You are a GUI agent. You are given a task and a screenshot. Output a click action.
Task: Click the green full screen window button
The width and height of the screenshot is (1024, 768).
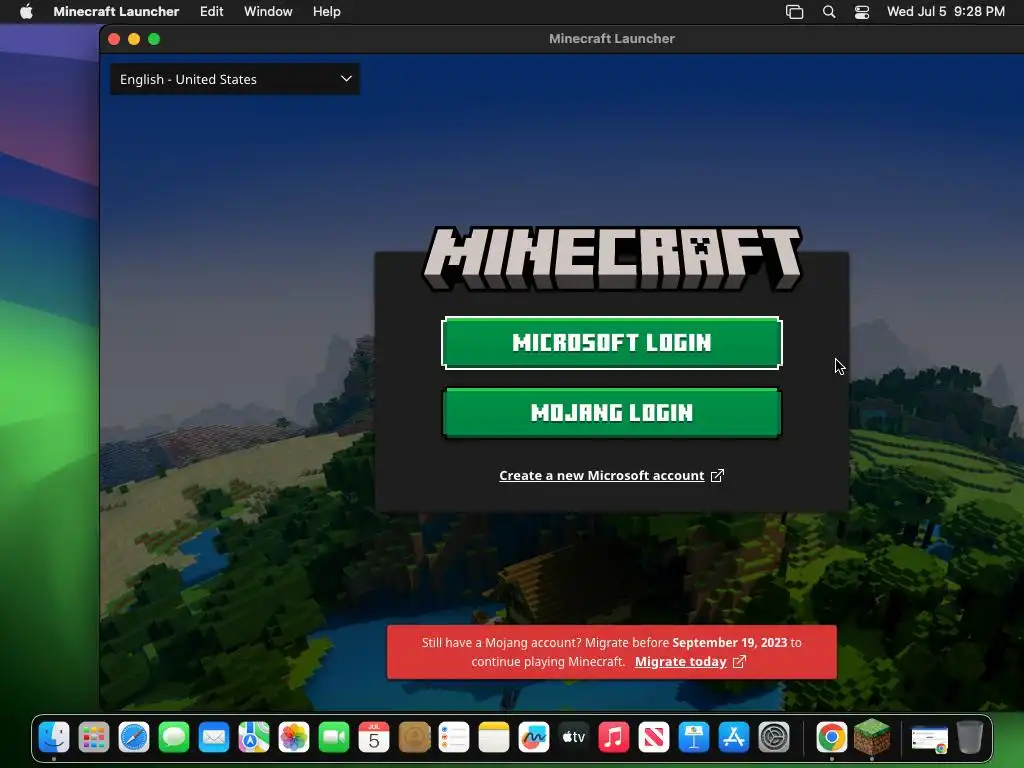click(154, 39)
